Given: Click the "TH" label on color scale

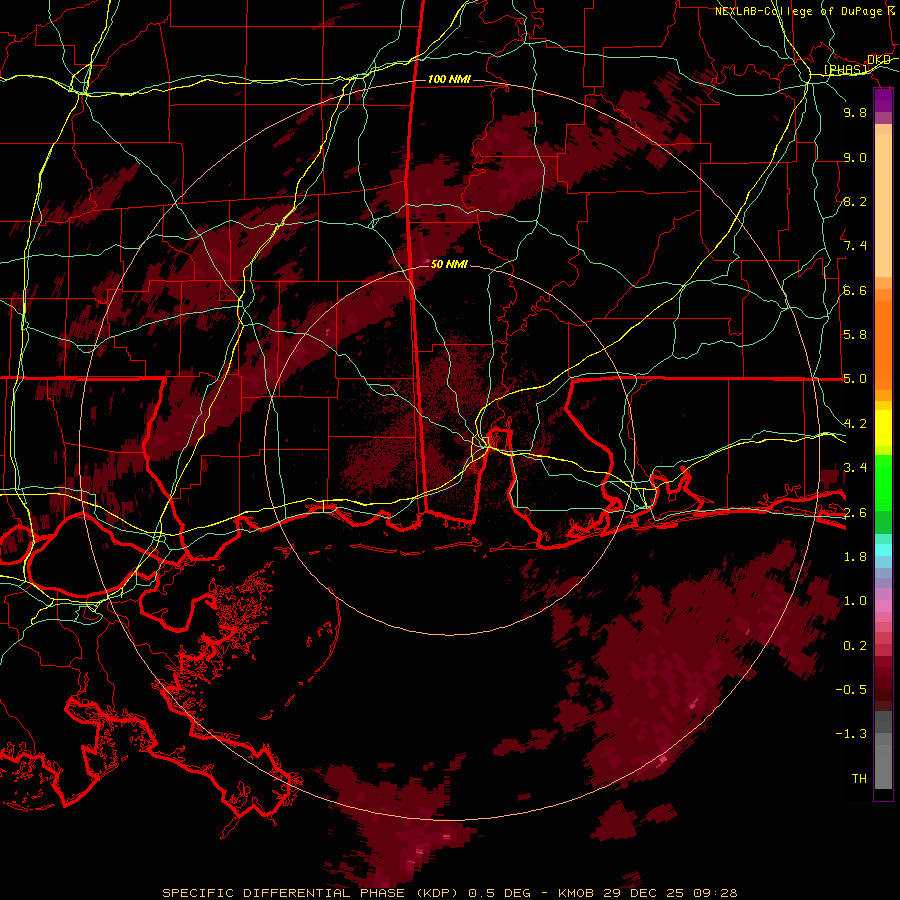Looking at the screenshot, I should coord(859,779).
